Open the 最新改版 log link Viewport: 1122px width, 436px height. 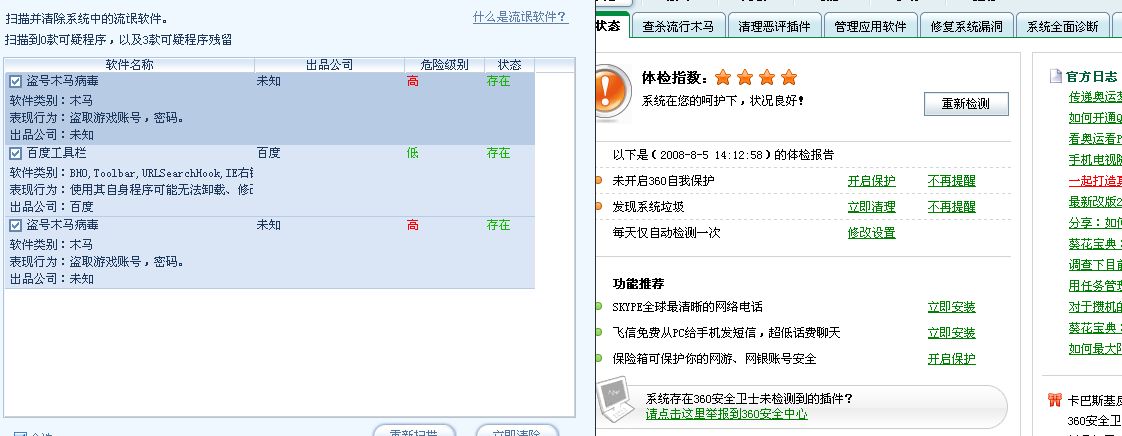click(x=1096, y=202)
